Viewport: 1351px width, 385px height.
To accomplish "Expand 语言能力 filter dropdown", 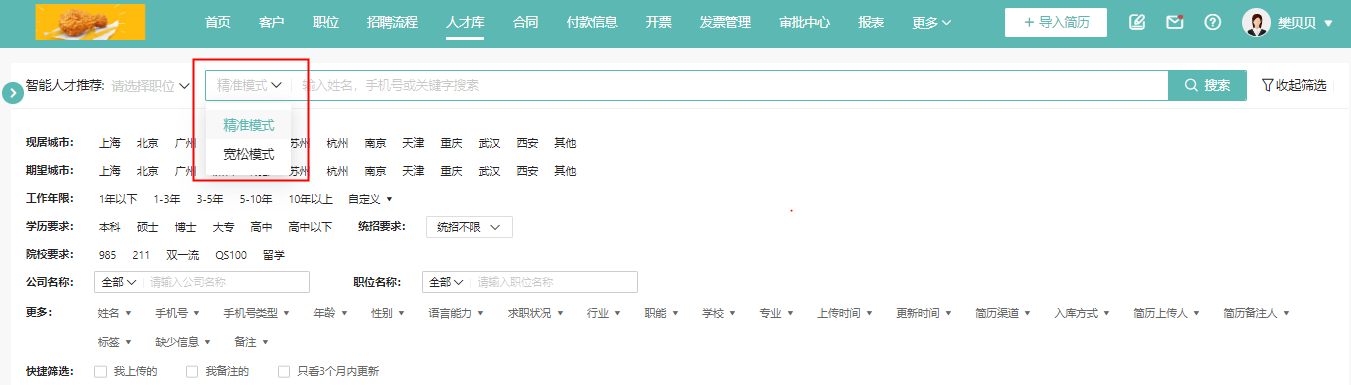I will 457,313.
